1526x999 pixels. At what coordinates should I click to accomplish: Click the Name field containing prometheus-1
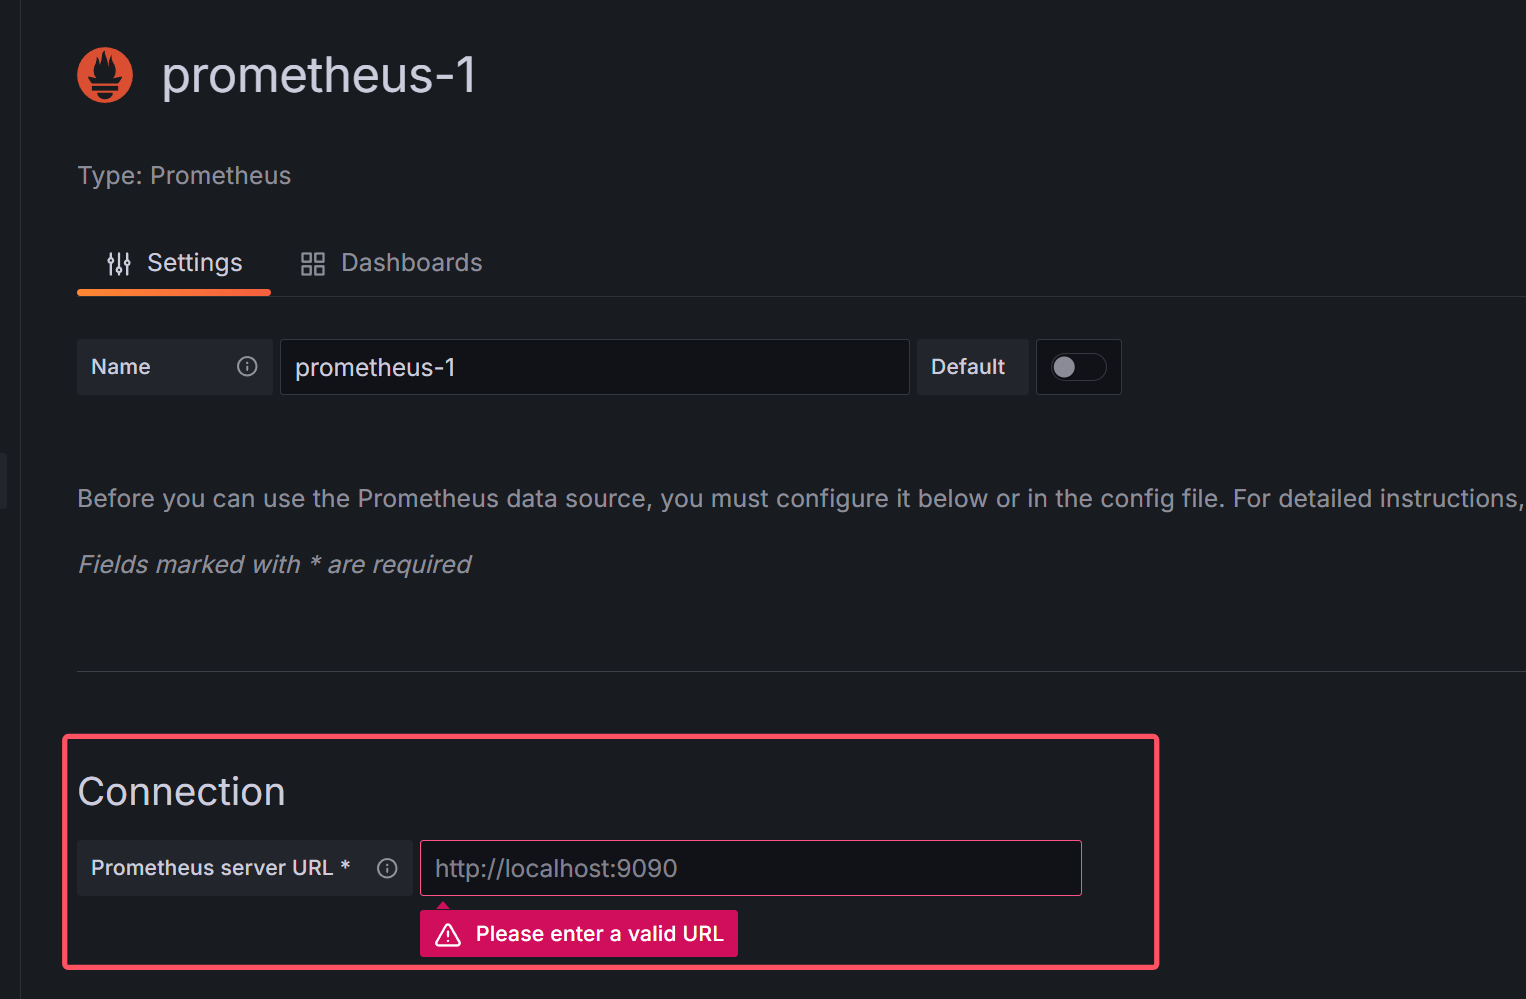(x=594, y=367)
